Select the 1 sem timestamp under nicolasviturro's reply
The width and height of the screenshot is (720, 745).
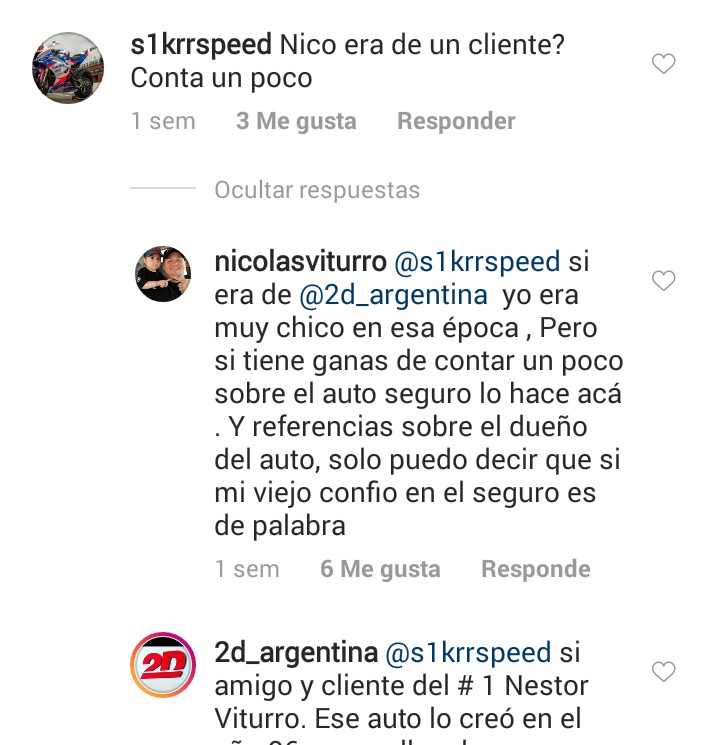pos(247,569)
